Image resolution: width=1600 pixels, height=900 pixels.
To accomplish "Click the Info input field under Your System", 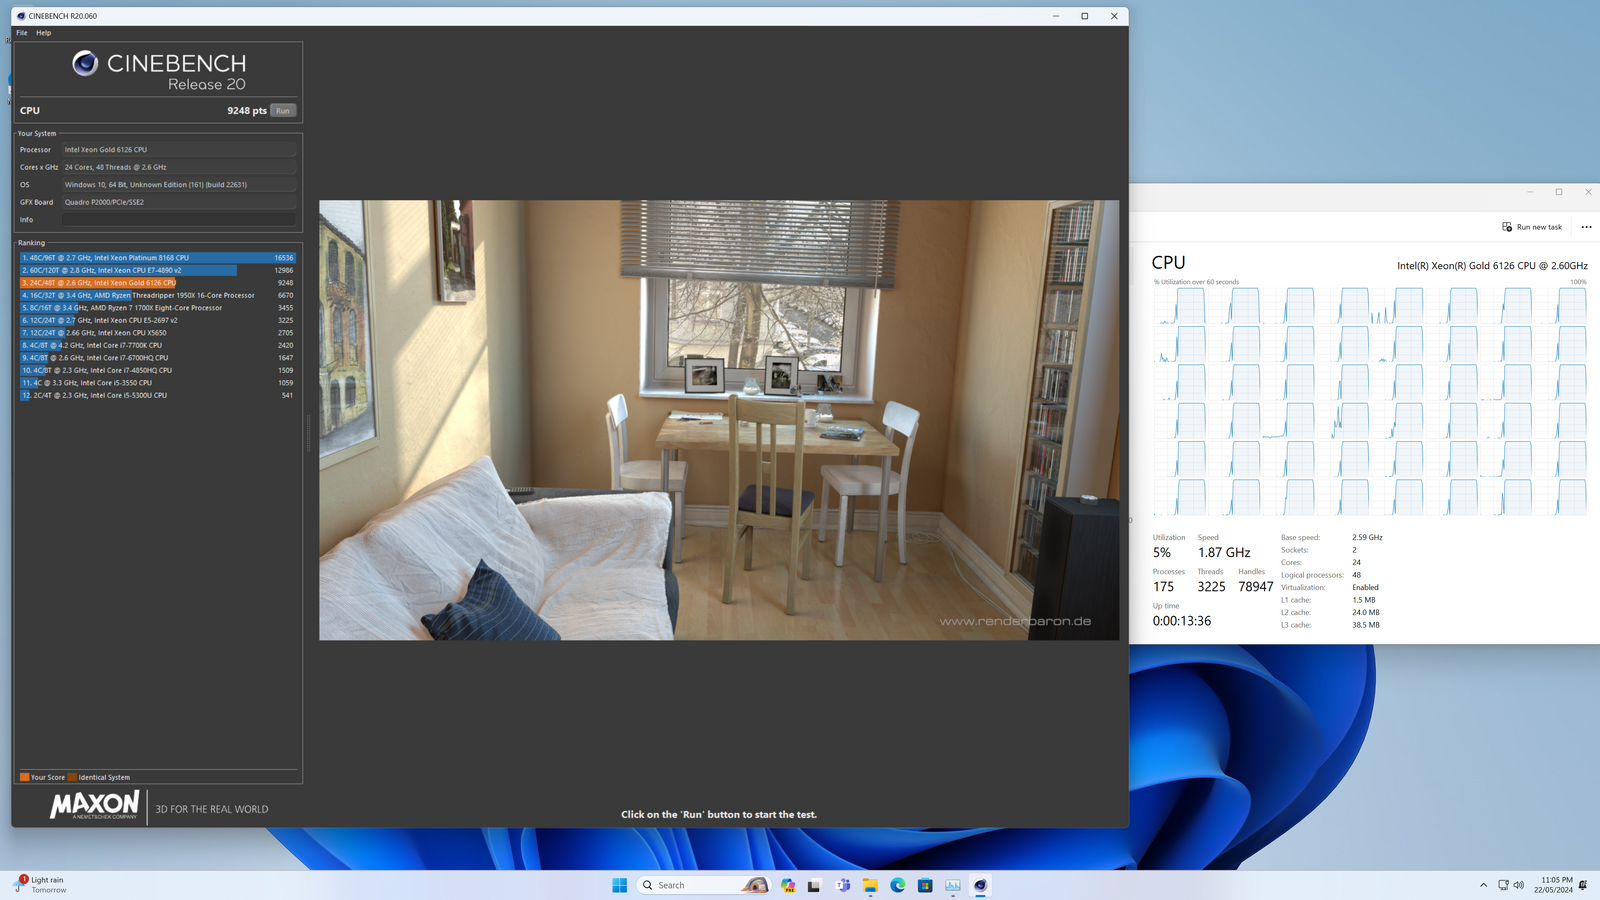I will click(x=179, y=220).
